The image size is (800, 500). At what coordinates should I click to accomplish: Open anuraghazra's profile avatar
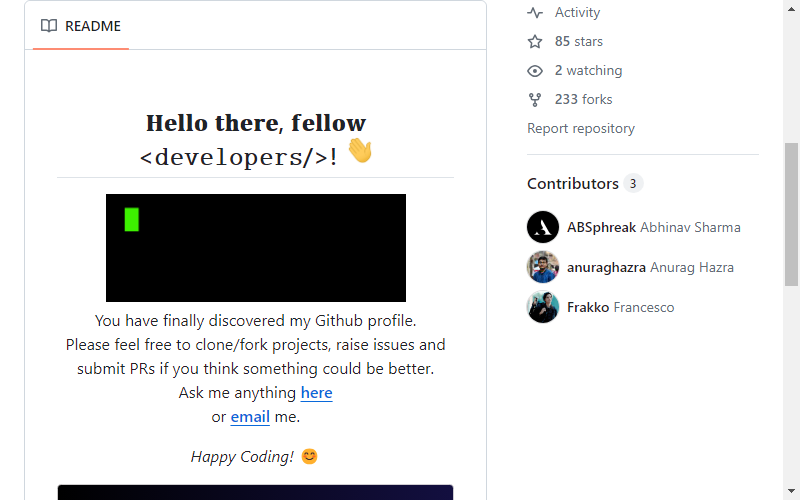click(x=543, y=267)
